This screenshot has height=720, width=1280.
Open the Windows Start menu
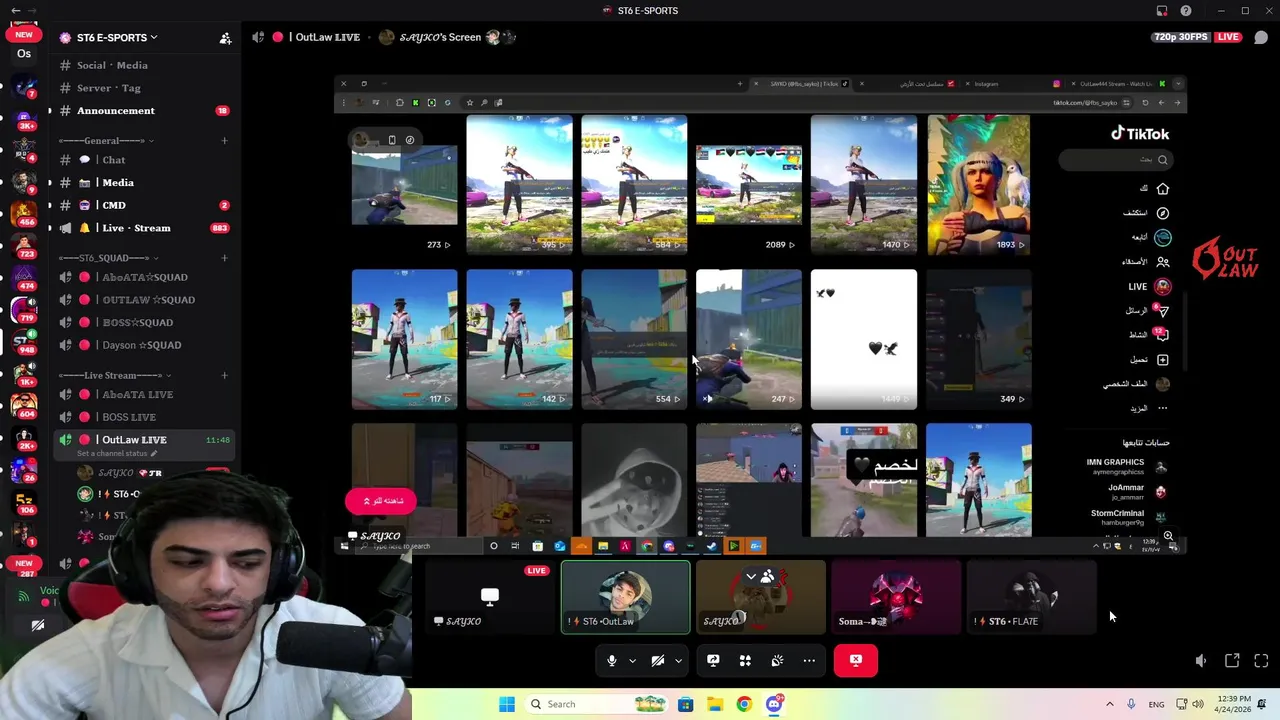click(507, 704)
